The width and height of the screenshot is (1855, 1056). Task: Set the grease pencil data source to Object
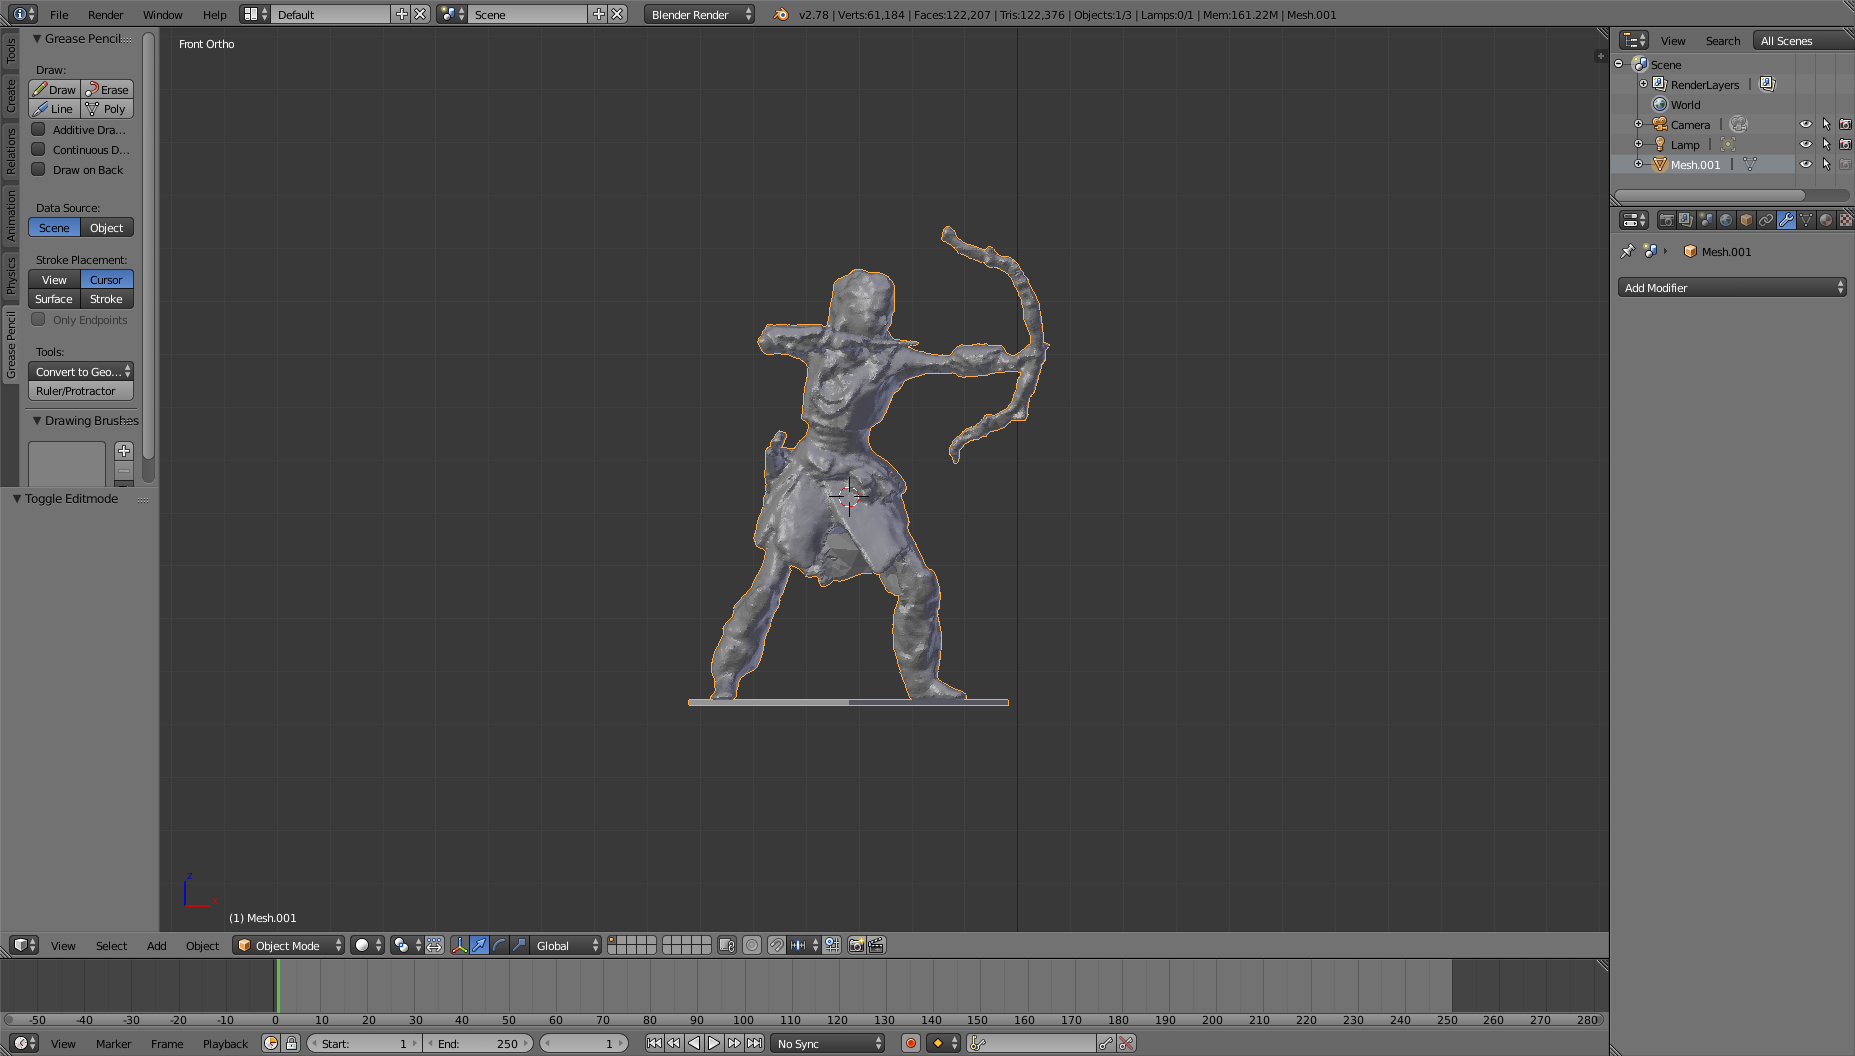pos(107,228)
